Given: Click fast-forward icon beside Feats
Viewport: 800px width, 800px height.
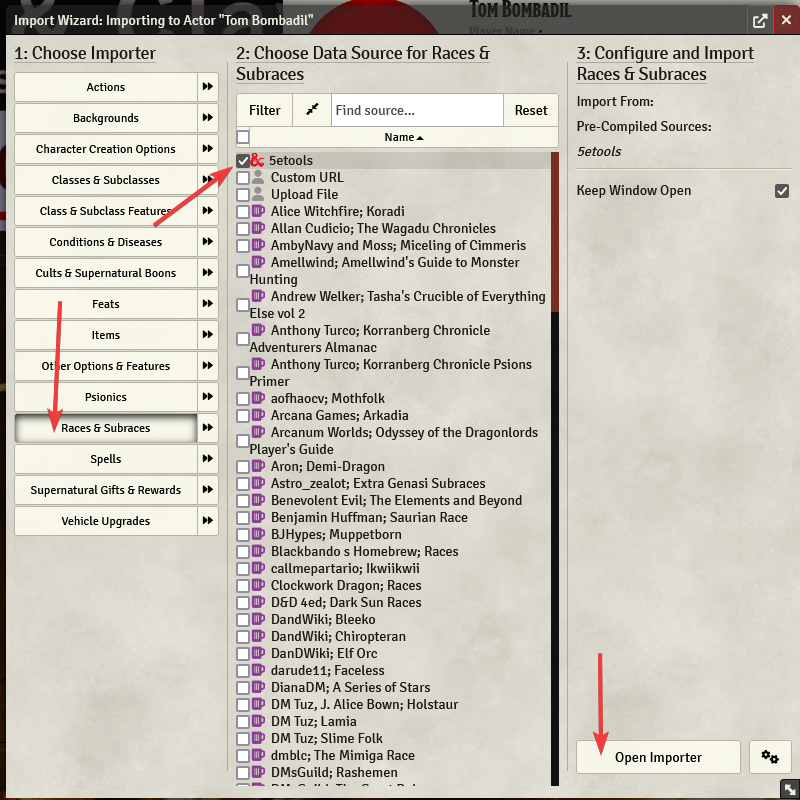Looking at the screenshot, I should pos(208,304).
